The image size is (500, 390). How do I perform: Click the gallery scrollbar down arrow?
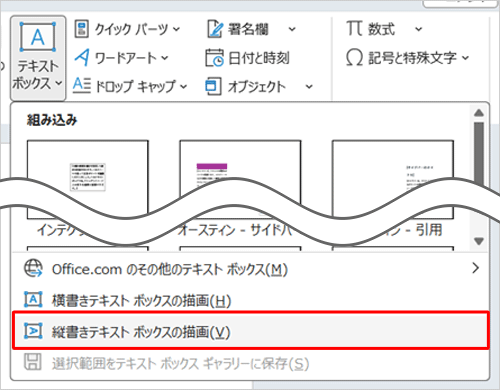[x=479, y=241]
